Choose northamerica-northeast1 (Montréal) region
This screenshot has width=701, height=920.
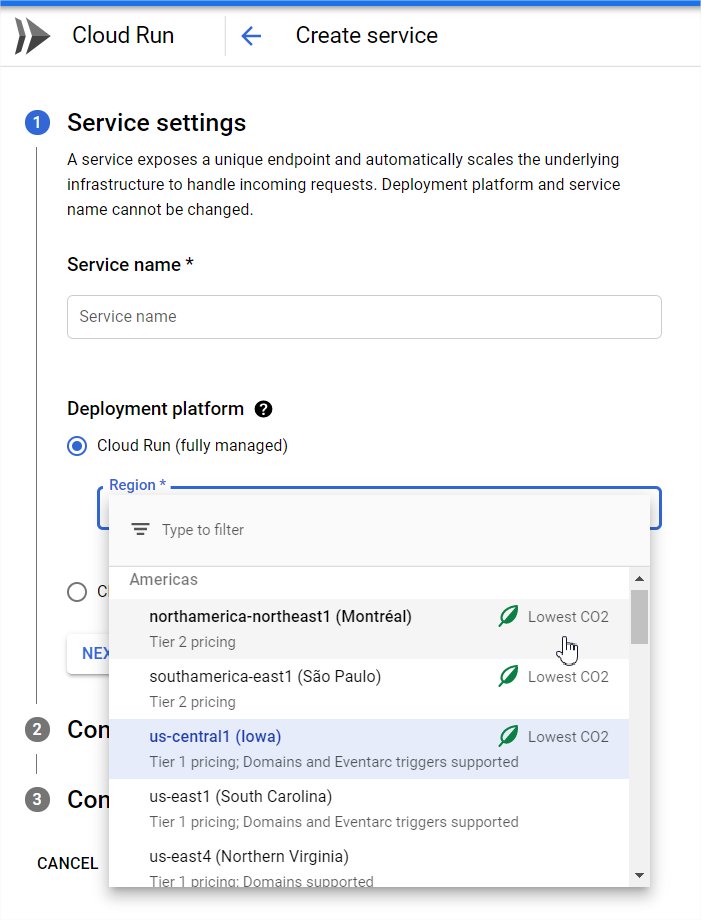point(369,628)
